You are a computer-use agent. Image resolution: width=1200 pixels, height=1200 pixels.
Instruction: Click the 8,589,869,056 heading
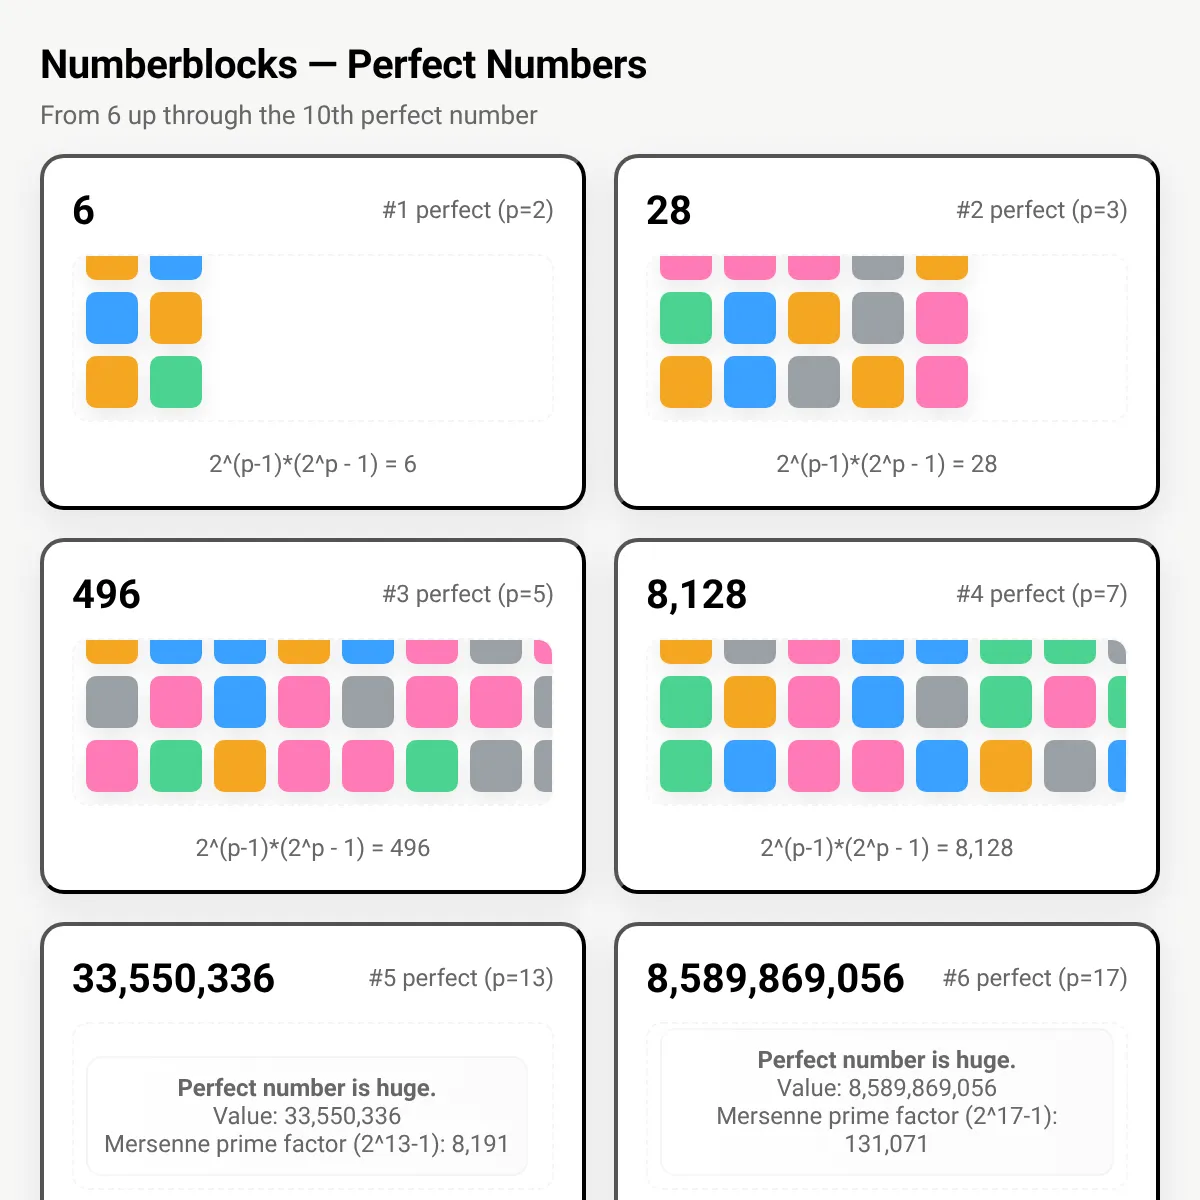776,978
